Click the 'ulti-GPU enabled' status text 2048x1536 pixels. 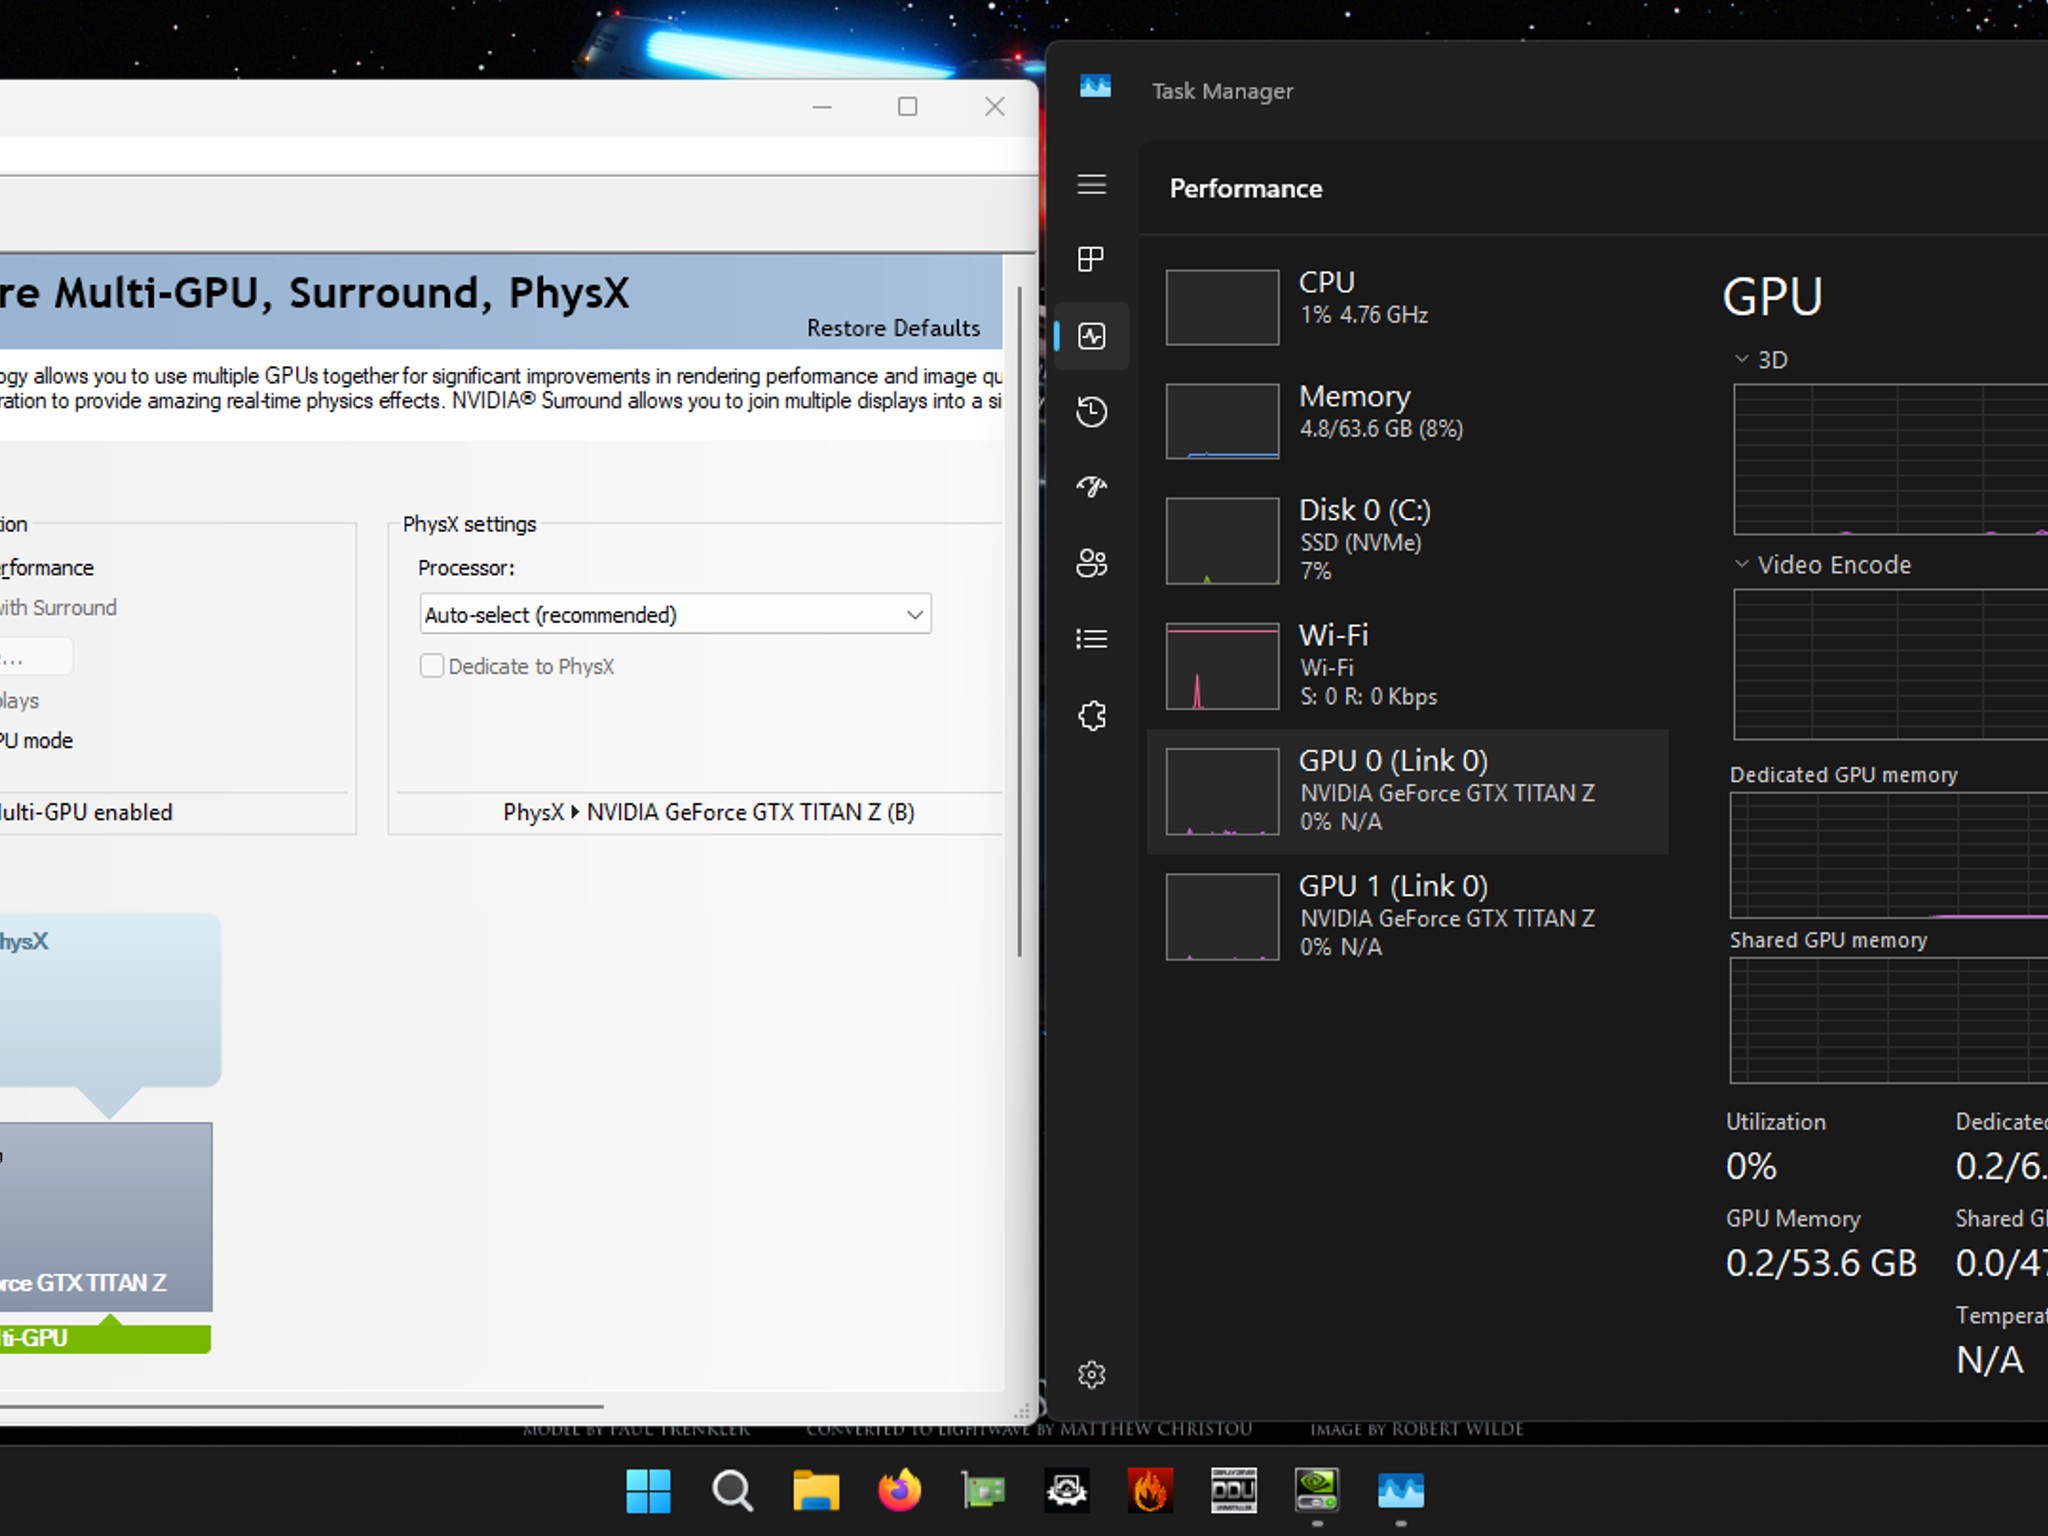pyautogui.click(x=86, y=812)
